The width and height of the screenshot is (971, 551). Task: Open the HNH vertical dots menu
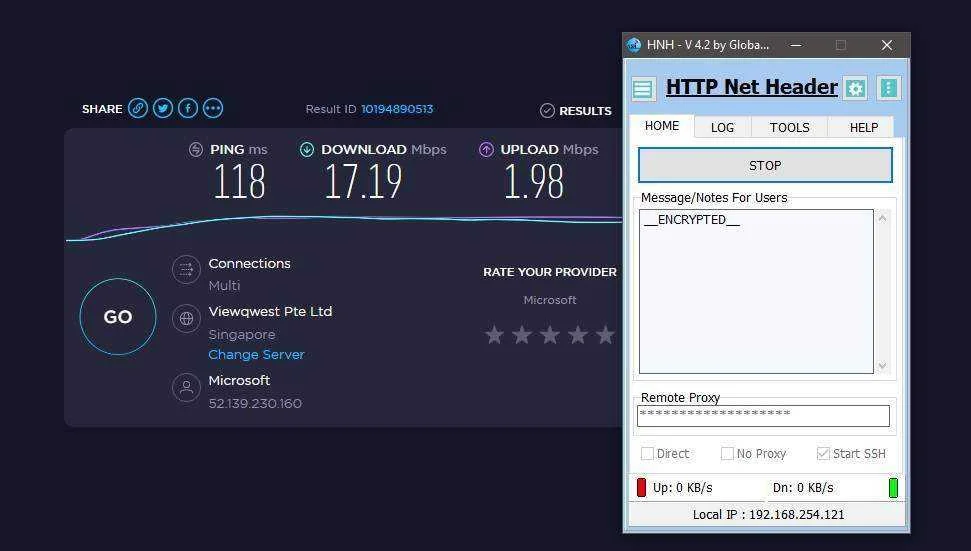click(x=889, y=88)
